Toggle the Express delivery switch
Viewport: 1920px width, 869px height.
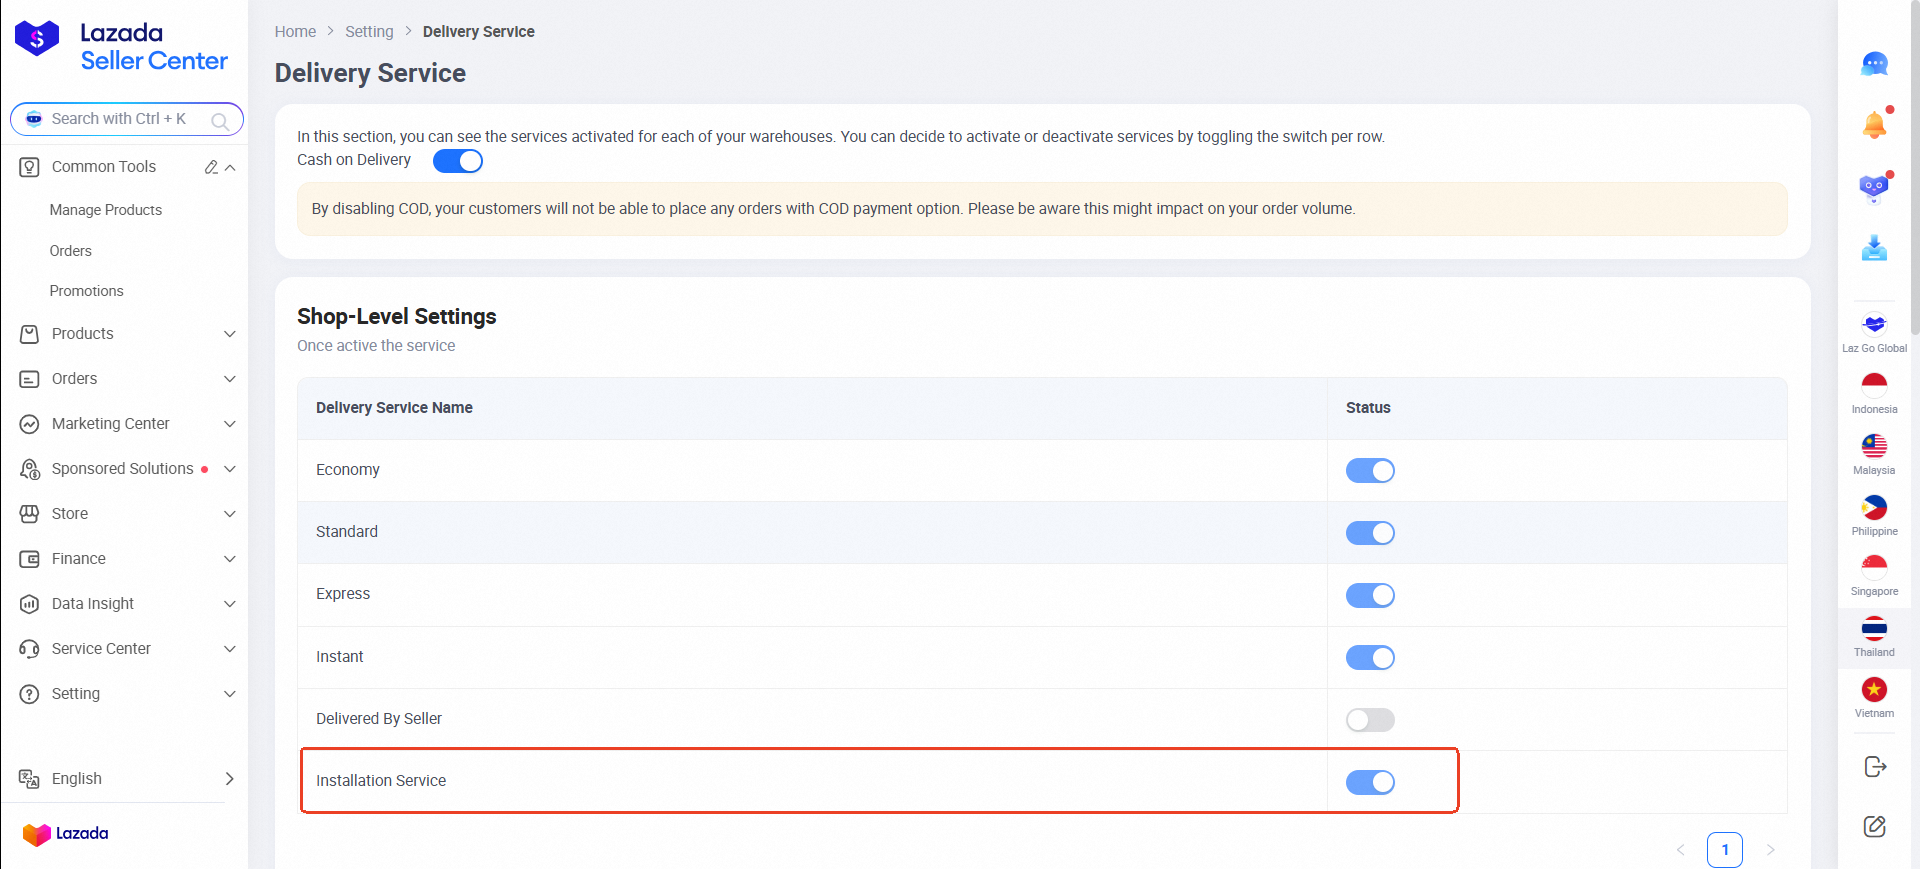[1370, 596]
